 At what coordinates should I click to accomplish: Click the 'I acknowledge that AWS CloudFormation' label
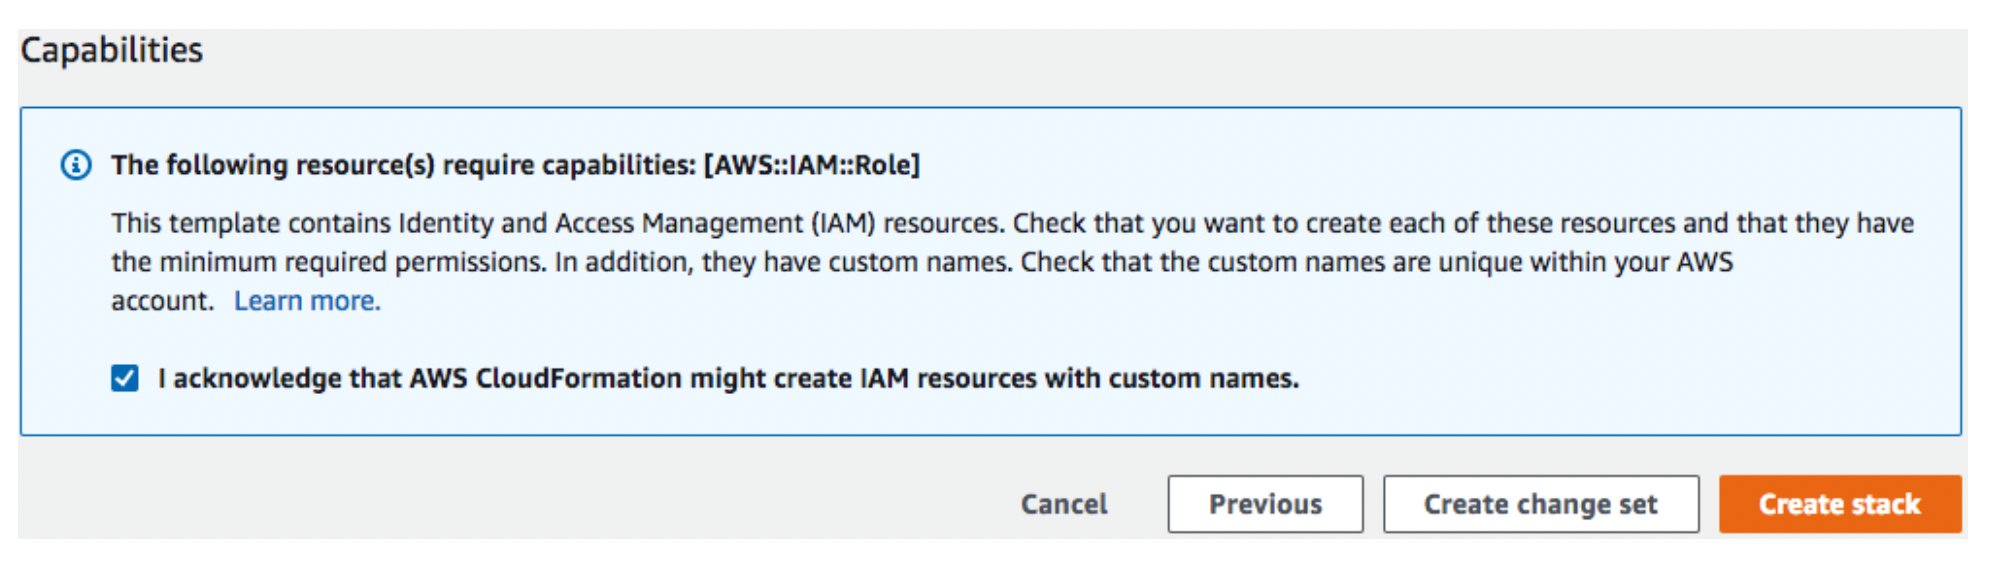pyautogui.click(x=728, y=378)
